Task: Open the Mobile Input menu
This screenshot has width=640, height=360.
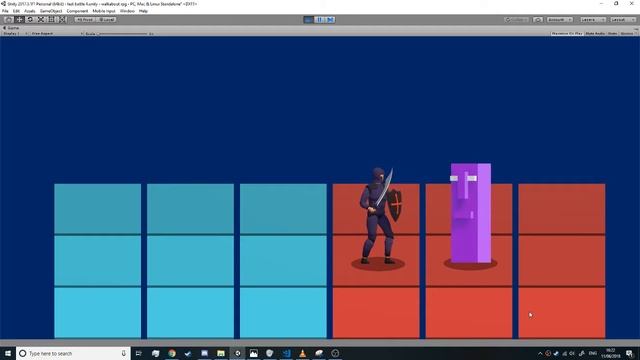Action: click(x=104, y=11)
